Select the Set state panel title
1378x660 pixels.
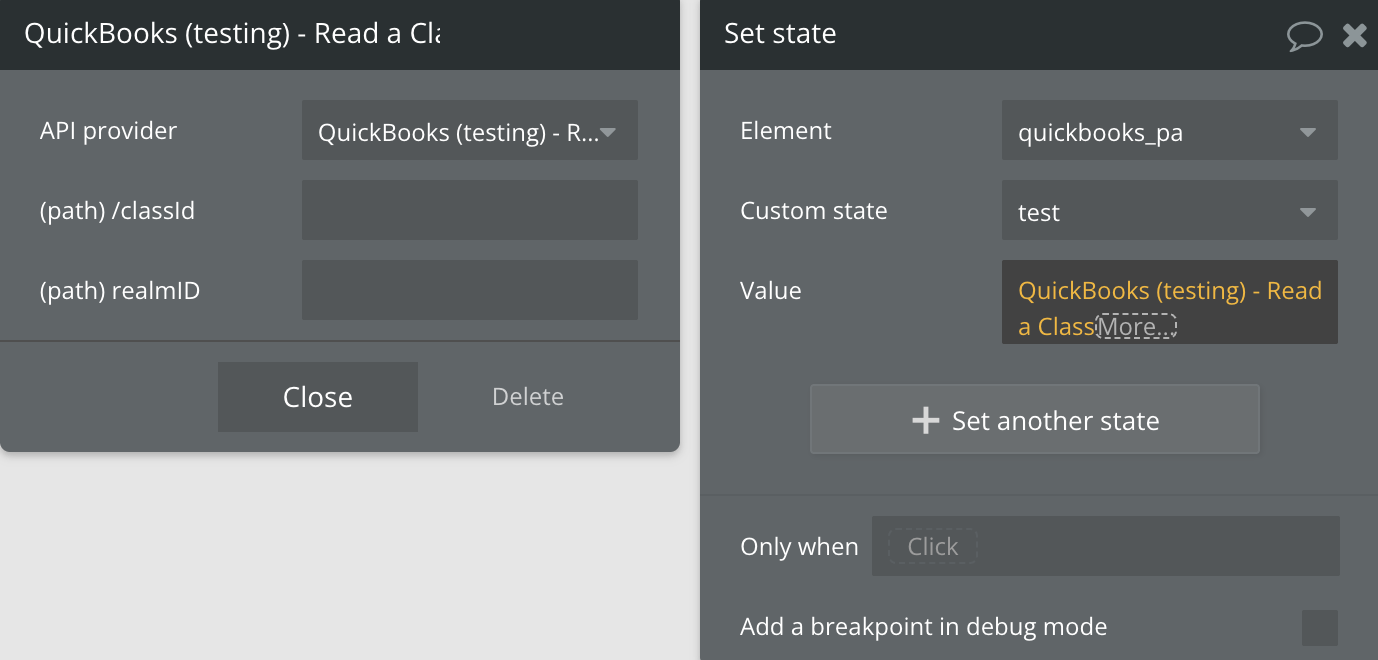click(780, 34)
